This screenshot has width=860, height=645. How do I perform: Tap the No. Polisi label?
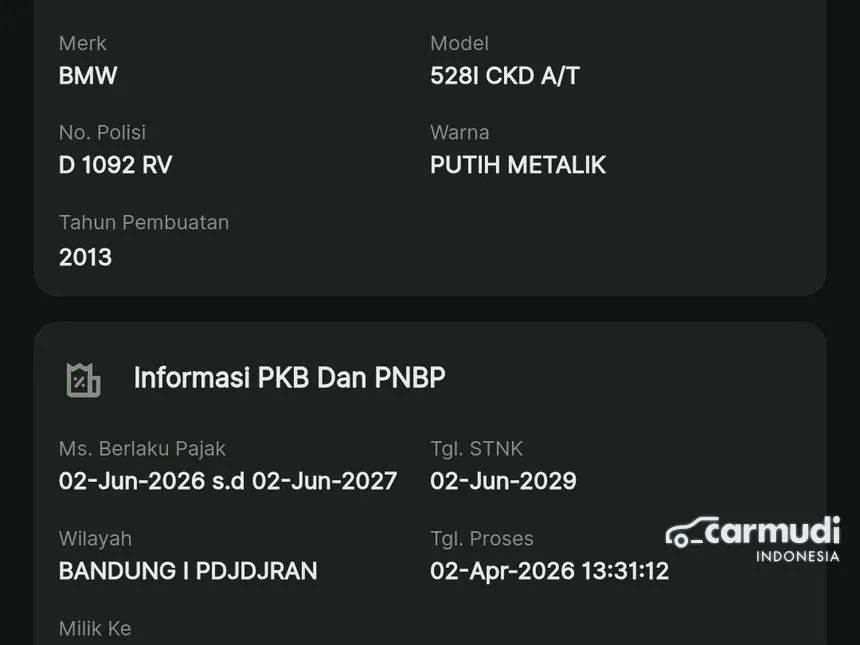click(102, 132)
